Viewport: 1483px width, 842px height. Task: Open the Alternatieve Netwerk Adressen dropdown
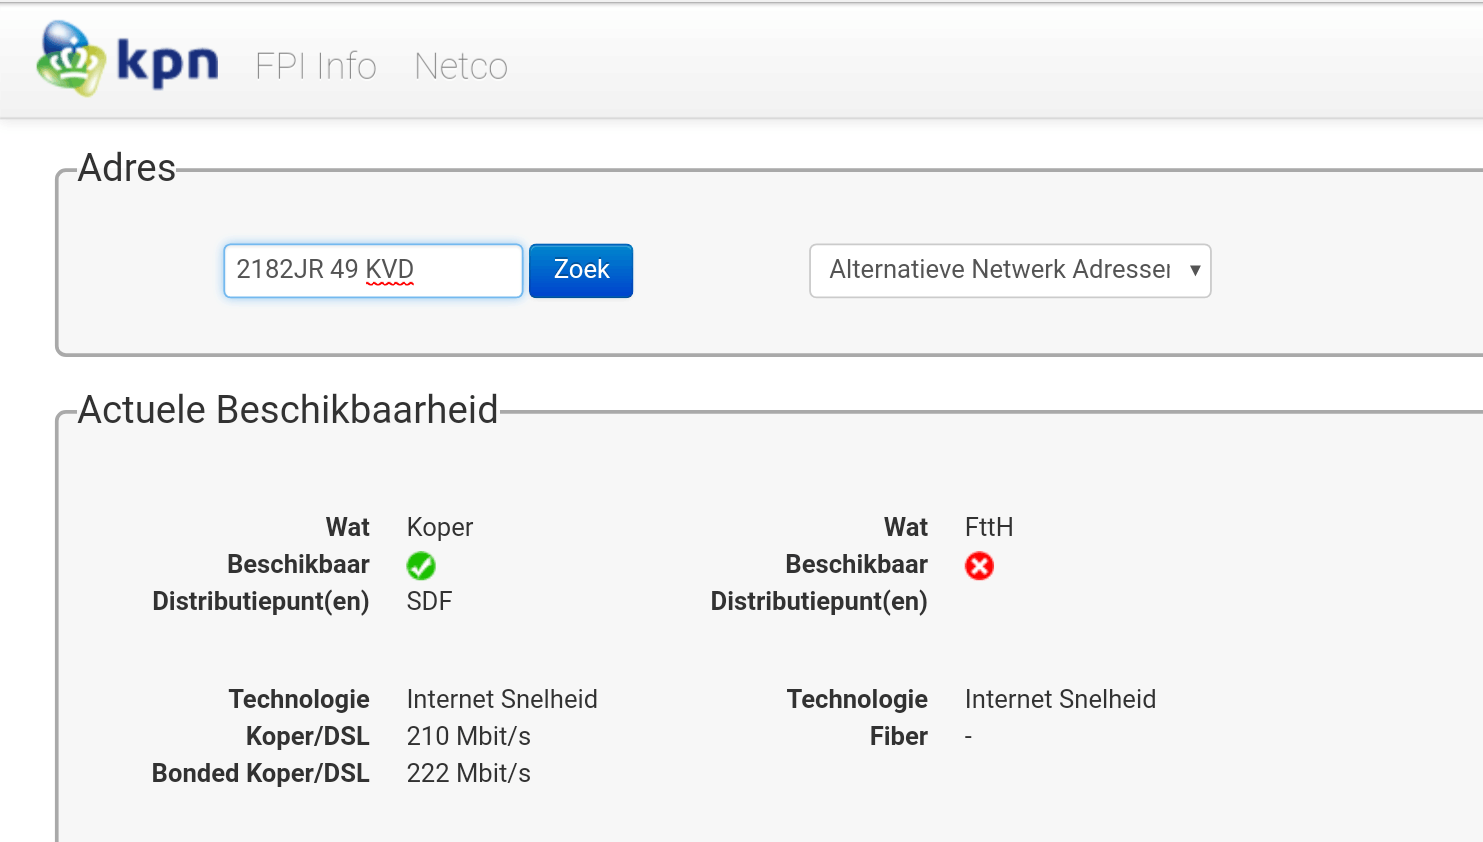[1000, 270]
